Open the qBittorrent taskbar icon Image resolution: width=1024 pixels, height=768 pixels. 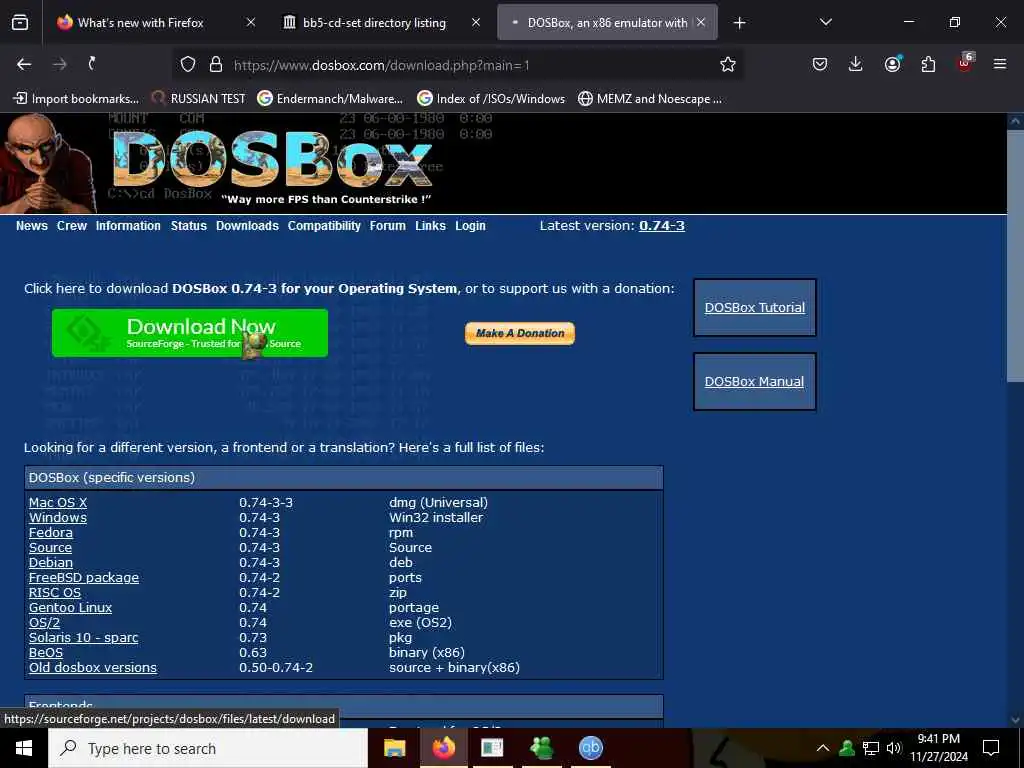(x=590, y=748)
